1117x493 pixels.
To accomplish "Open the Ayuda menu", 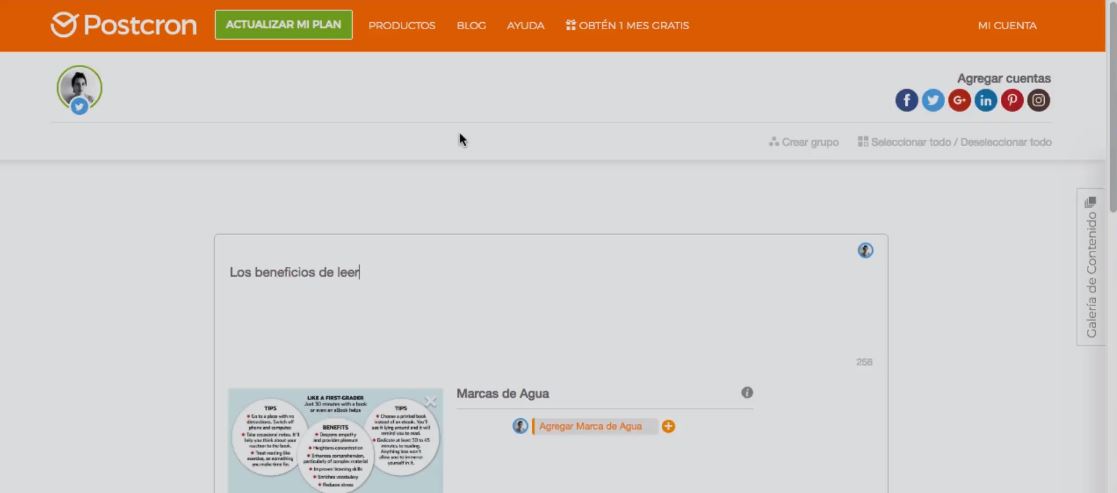I will click(525, 25).
